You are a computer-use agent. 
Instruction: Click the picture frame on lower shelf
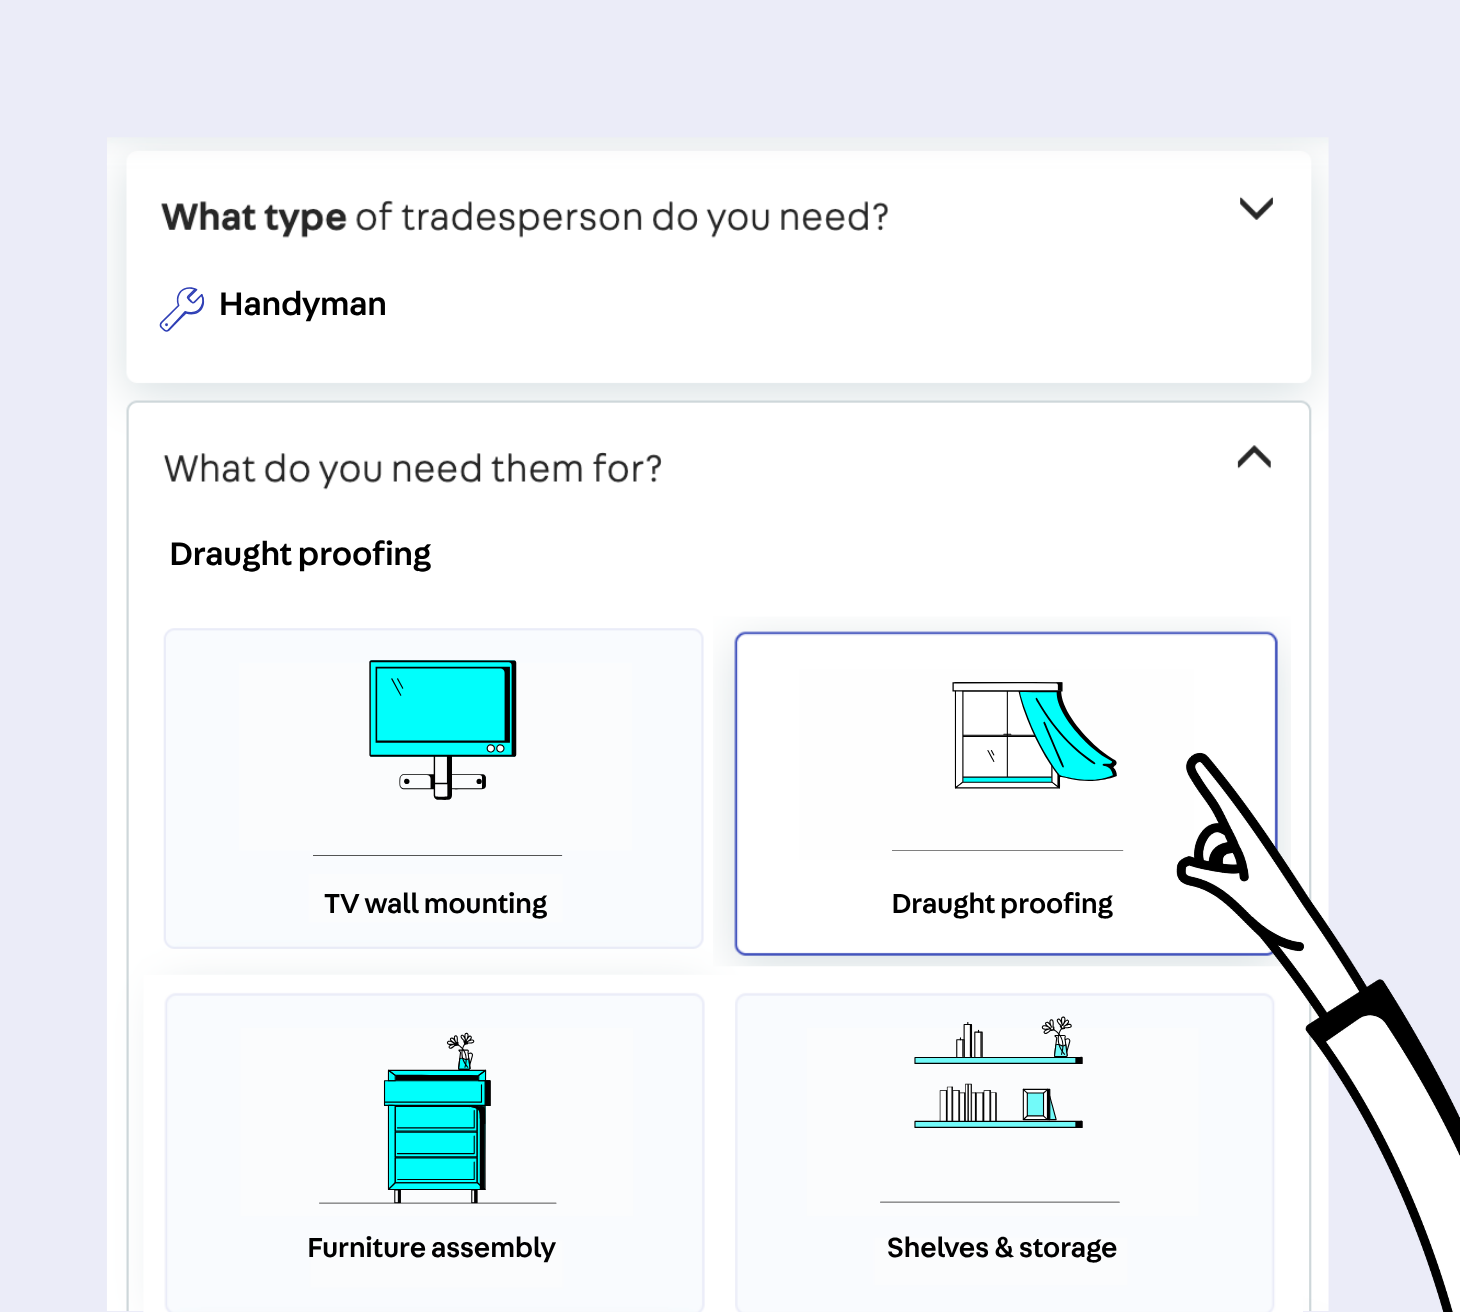pos(1037,1104)
